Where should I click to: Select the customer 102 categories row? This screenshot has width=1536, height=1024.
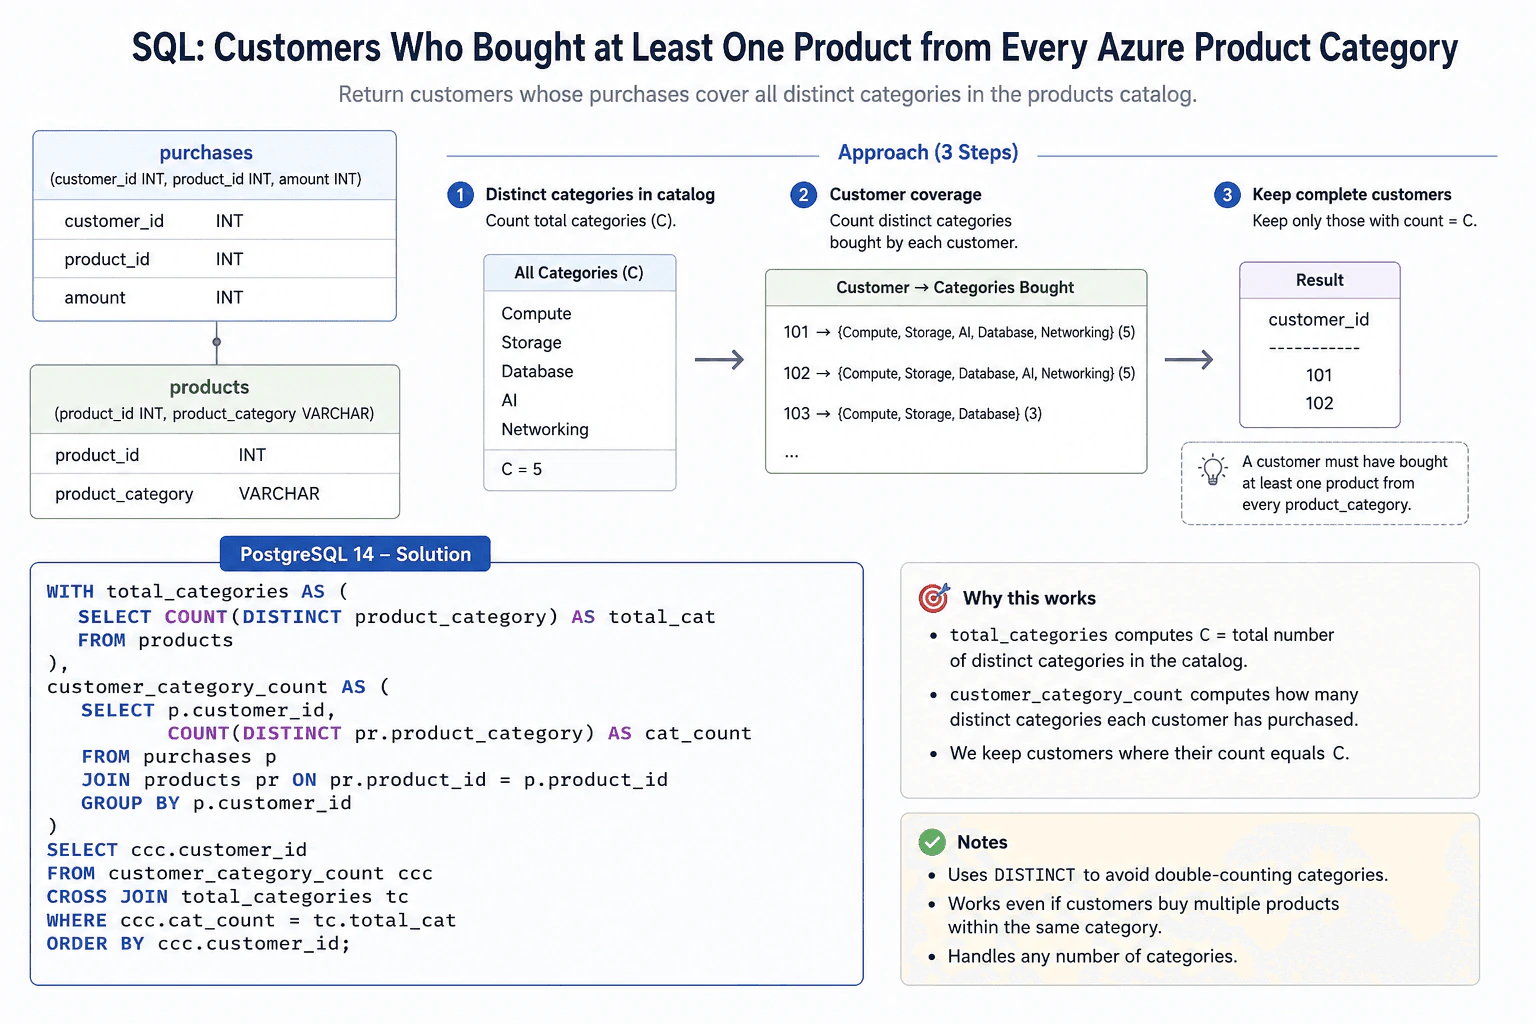(959, 373)
